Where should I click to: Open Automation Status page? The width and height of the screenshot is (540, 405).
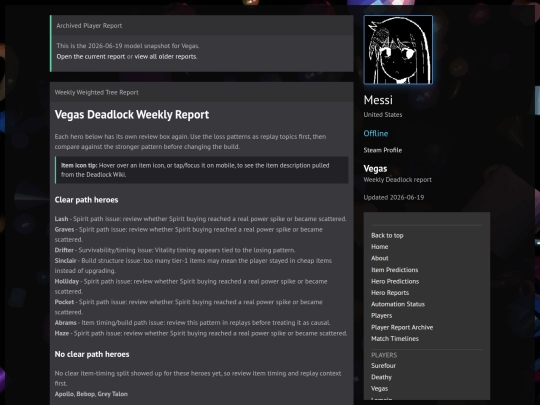point(398,304)
